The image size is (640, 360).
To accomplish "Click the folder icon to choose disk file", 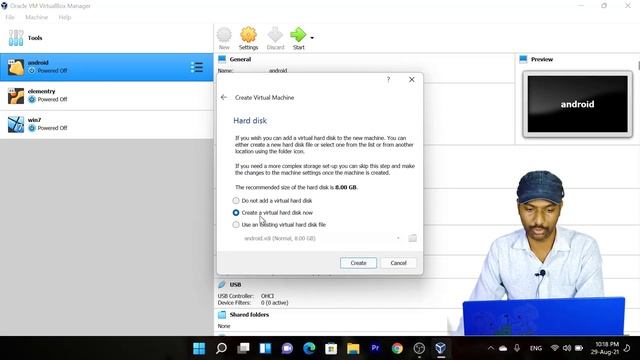I will 412,238.
